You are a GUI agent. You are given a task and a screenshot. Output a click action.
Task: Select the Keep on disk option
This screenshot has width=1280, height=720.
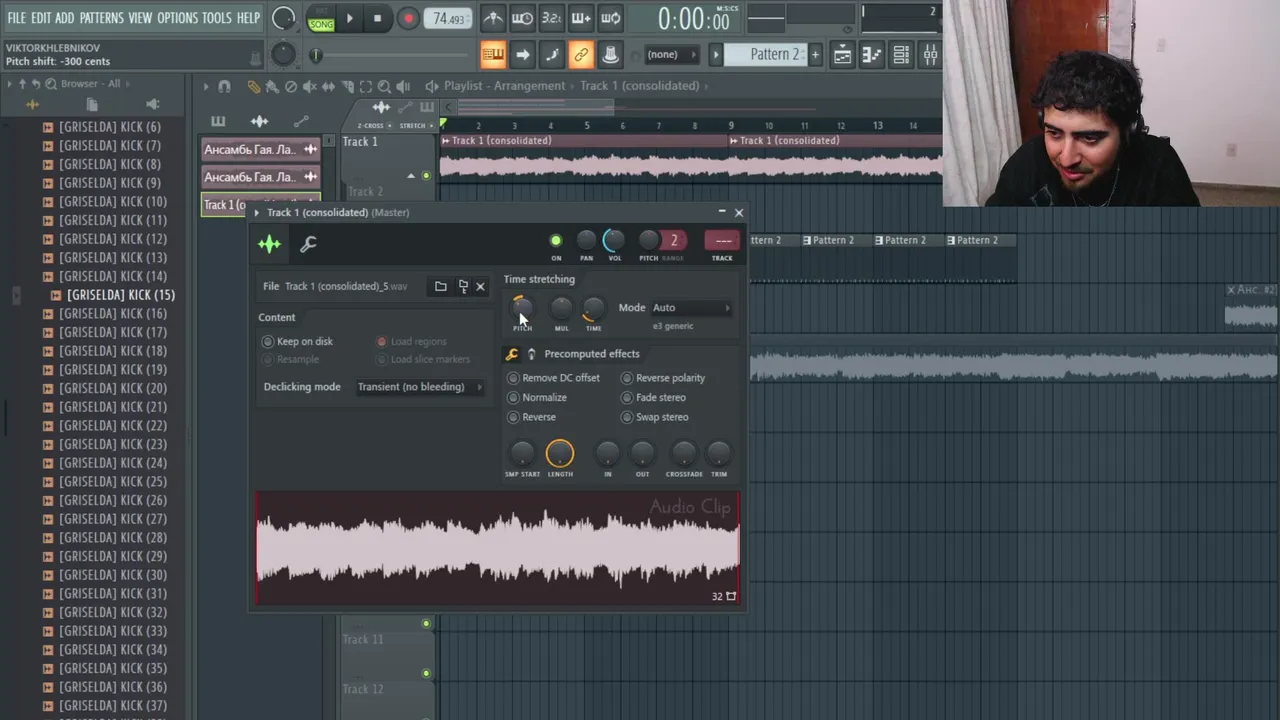click(297, 342)
